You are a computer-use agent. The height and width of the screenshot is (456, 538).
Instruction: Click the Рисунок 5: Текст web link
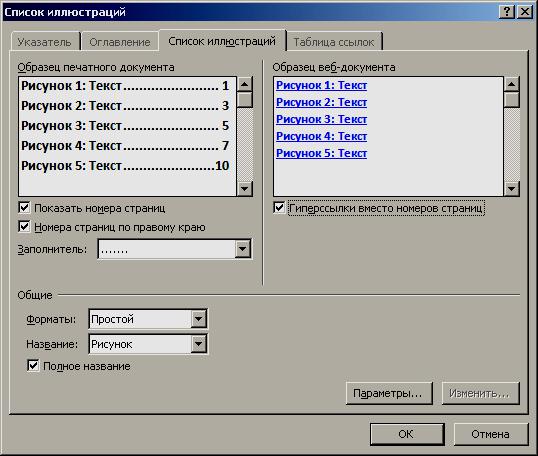321,153
